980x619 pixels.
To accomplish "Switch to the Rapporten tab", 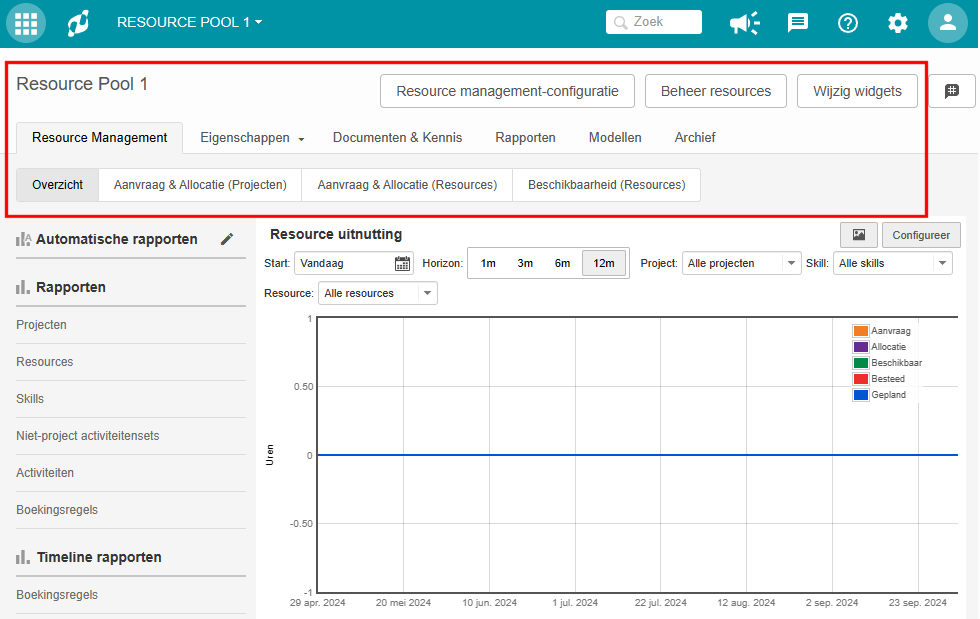I will tap(525, 137).
